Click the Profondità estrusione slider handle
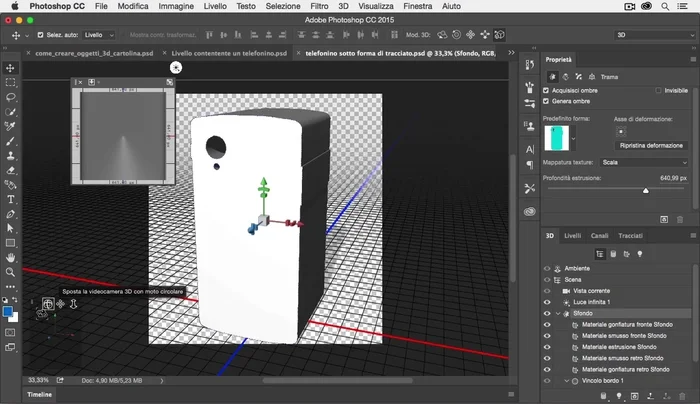 coord(645,189)
